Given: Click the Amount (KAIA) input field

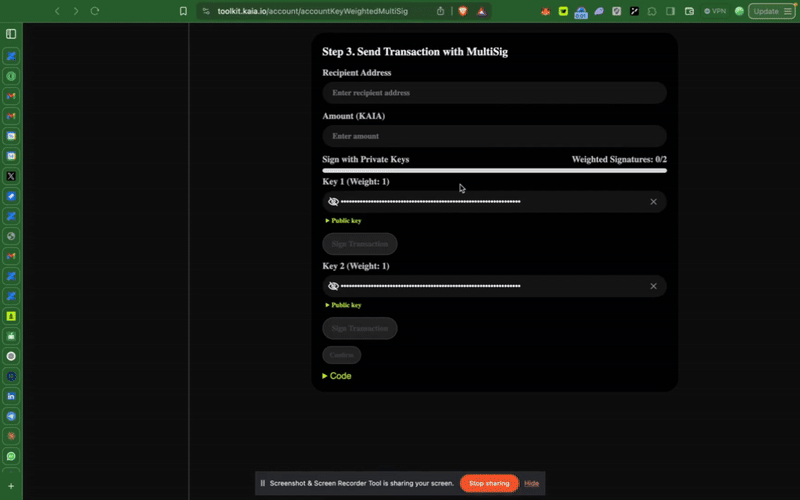Looking at the screenshot, I should (x=494, y=136).
